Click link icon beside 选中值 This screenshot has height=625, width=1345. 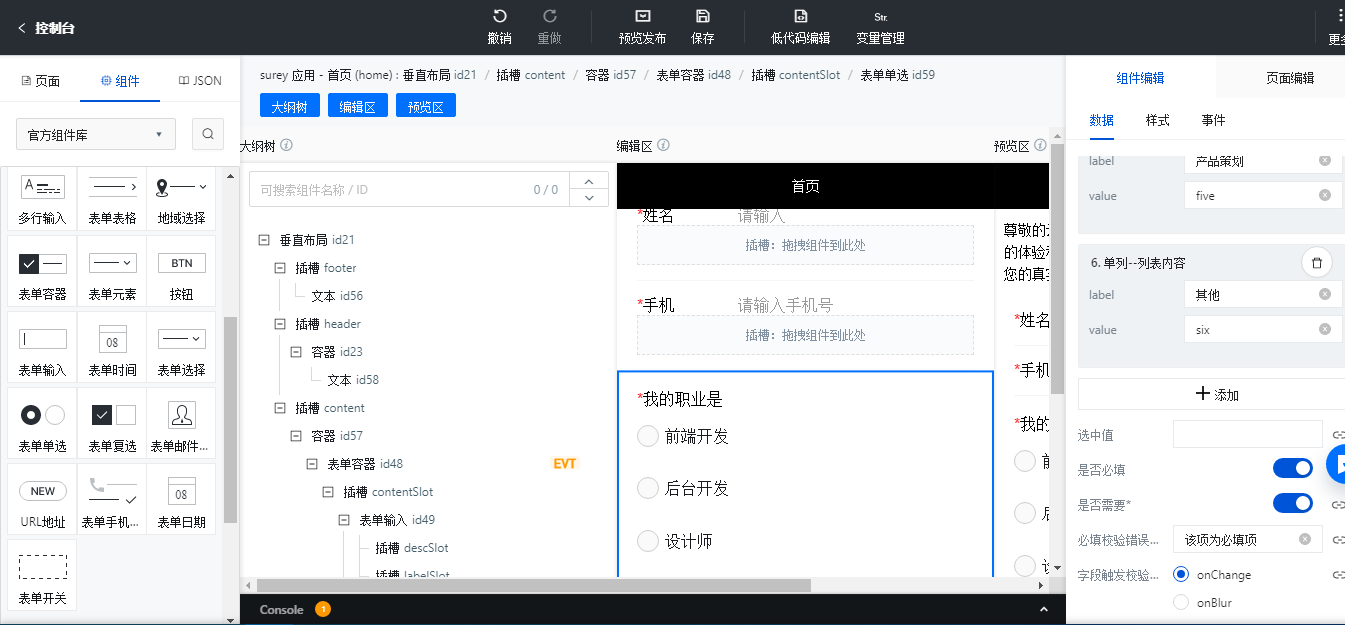pyautogui.click(x=1338, y=434)
